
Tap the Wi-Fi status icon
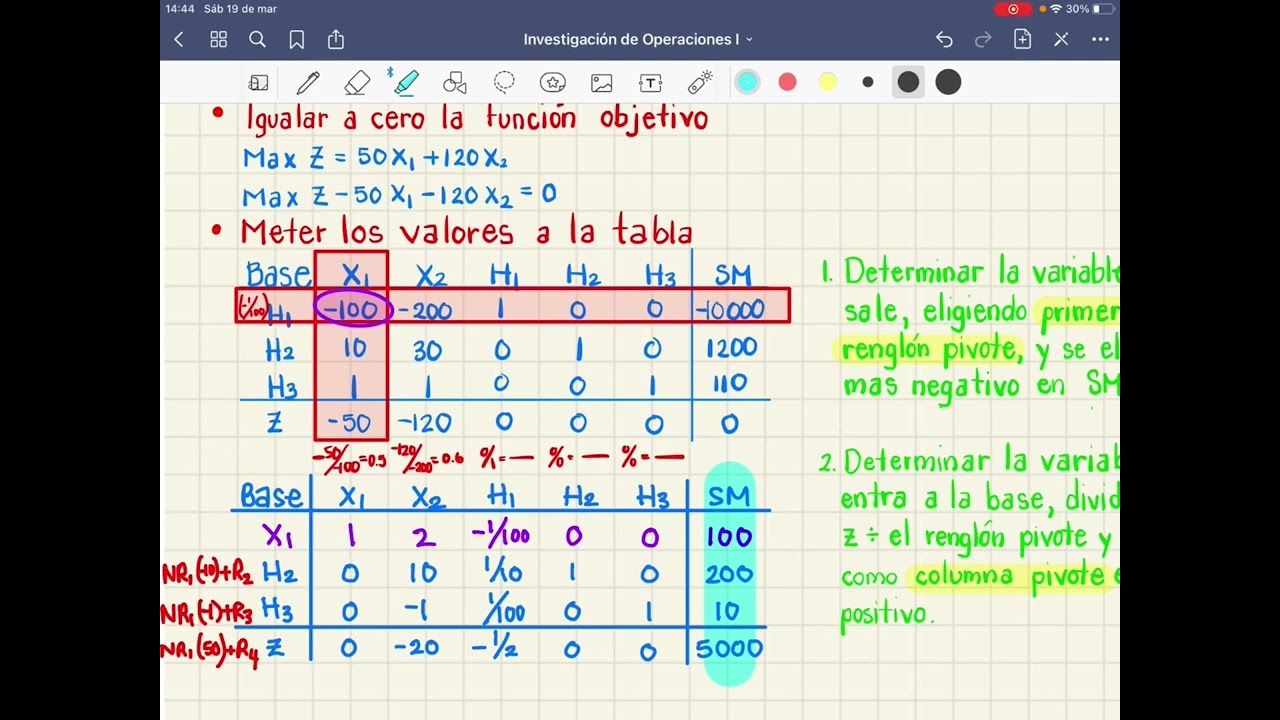pos(1055,9)
